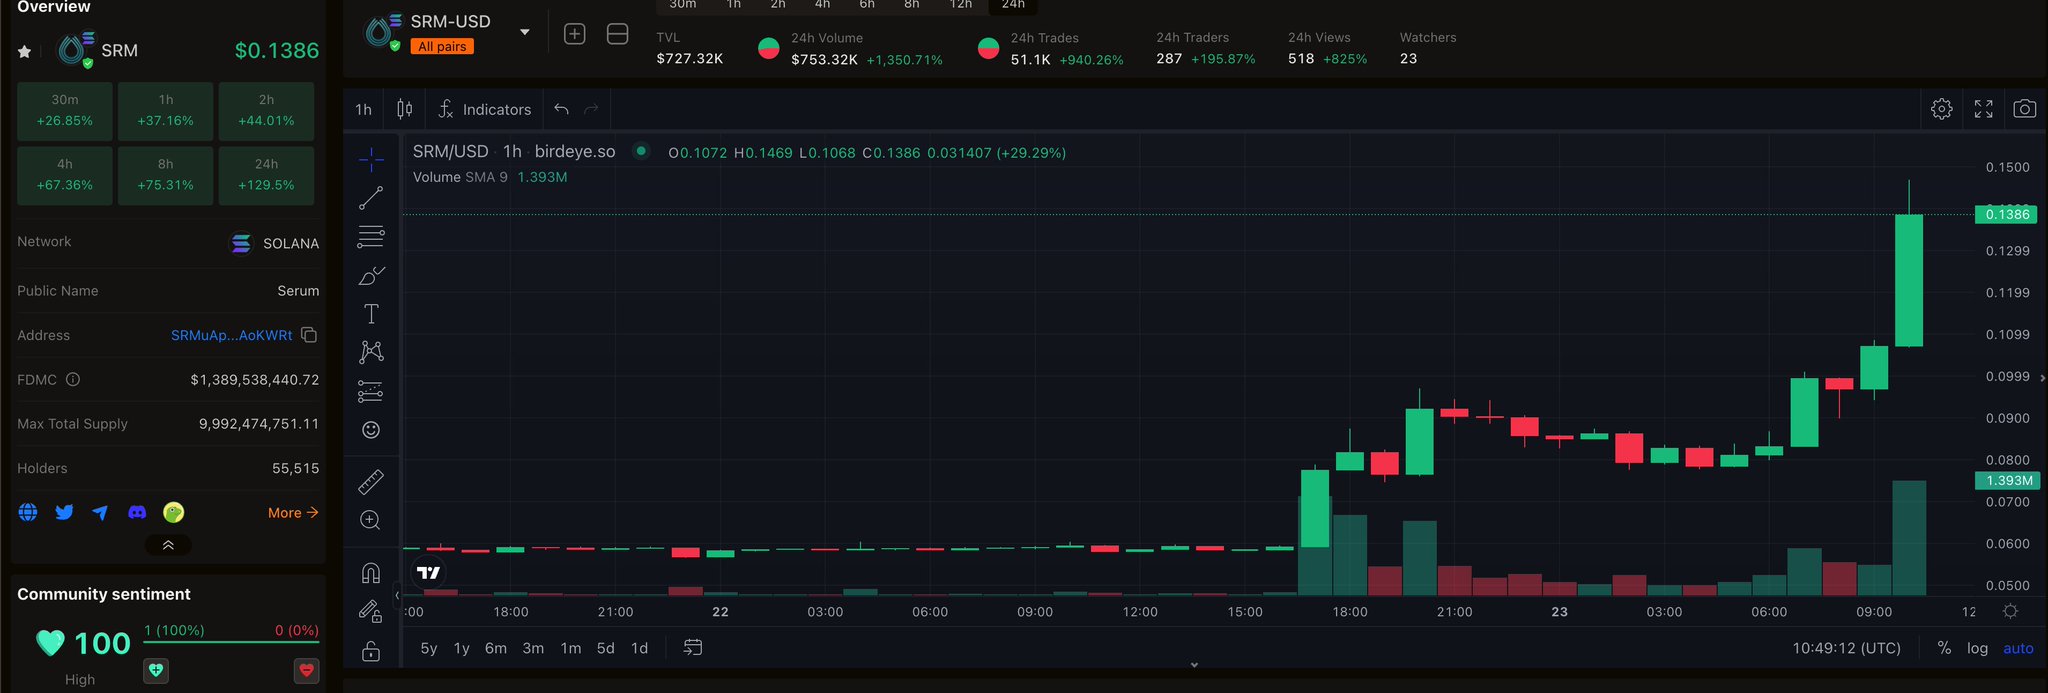This screenshot has width=2048, height=693.
Task: Select the 30m price change tile
Action: pyautogui.click(x=65, y=110)
